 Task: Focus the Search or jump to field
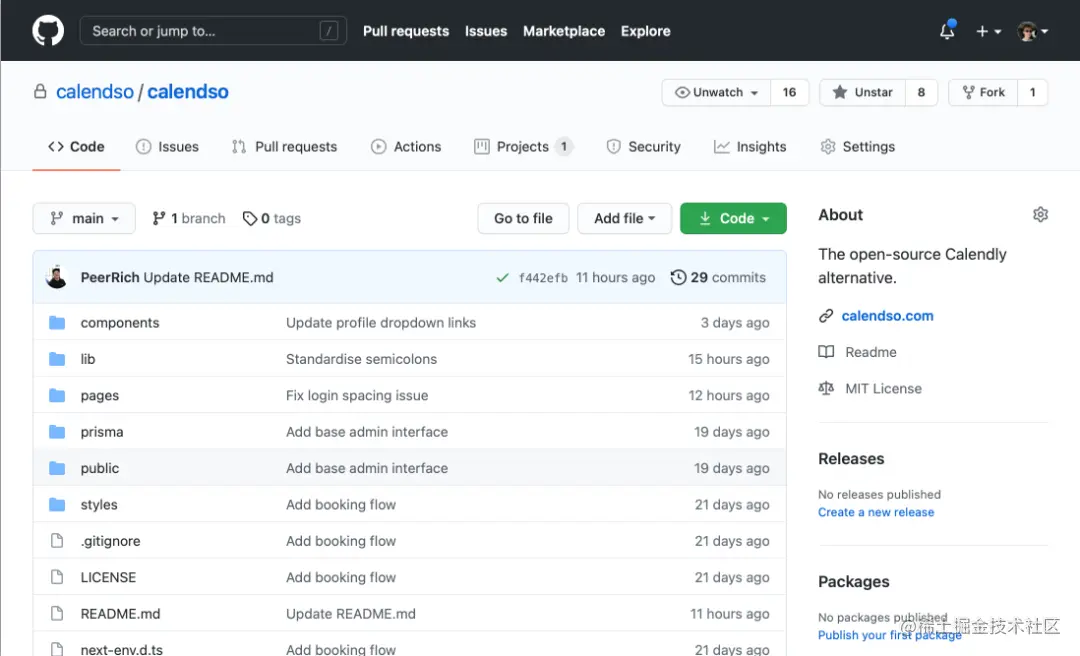pyautogui.click(x=213, y=31)
